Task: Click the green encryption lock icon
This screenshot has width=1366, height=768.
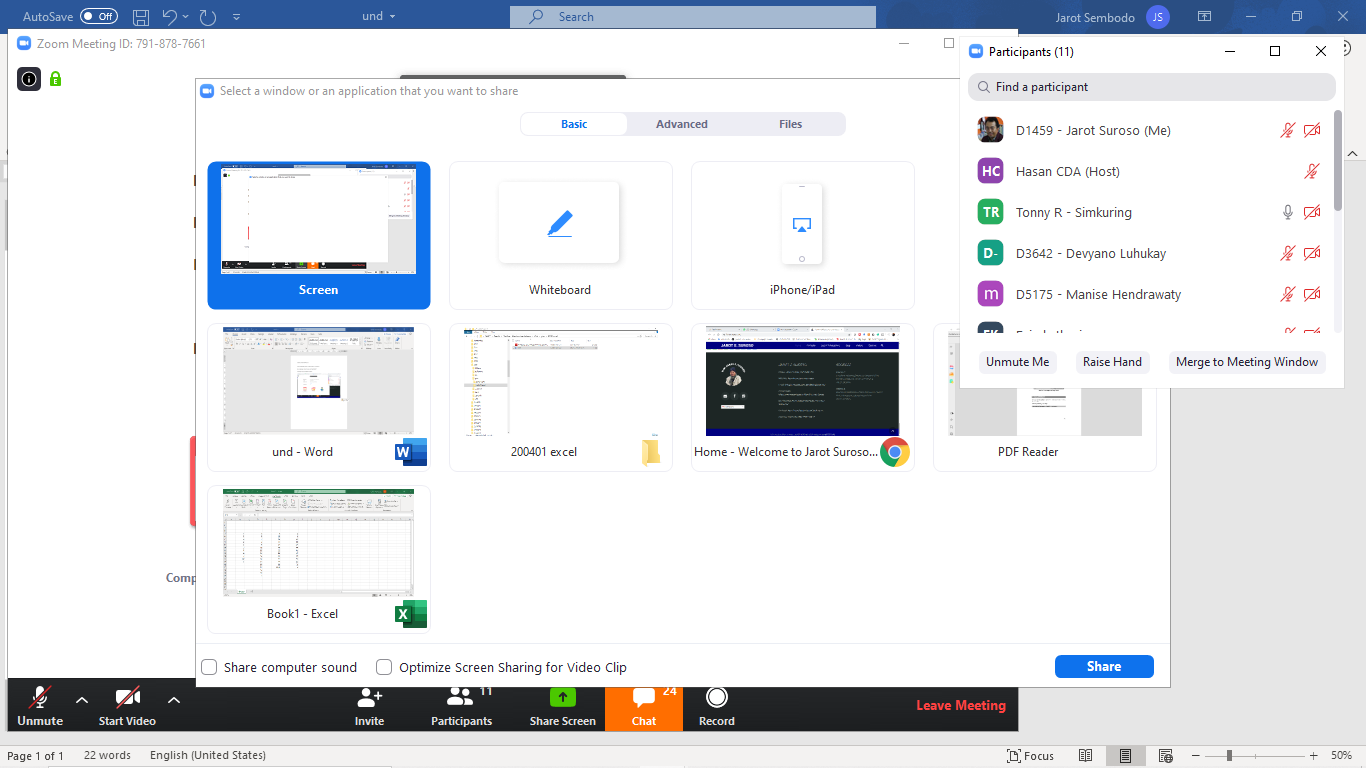Action: point(56,78)
